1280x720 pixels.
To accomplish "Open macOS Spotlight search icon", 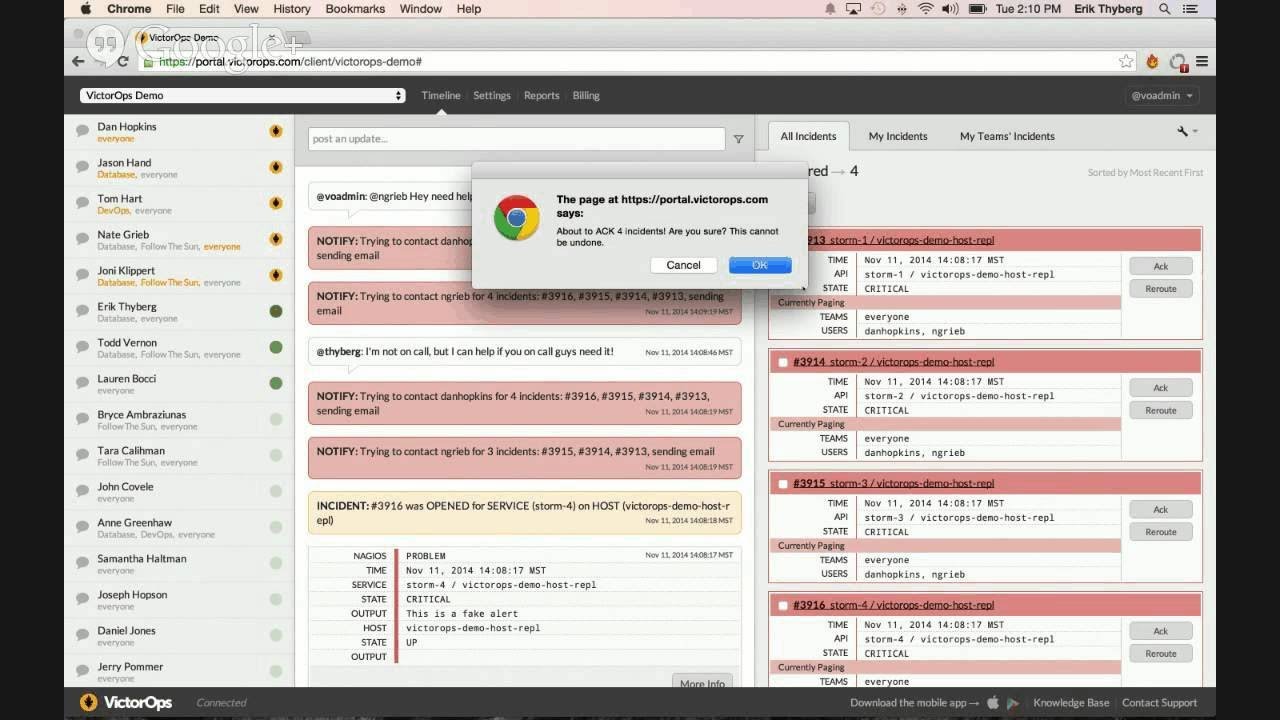I will (x=1165, y=9).
